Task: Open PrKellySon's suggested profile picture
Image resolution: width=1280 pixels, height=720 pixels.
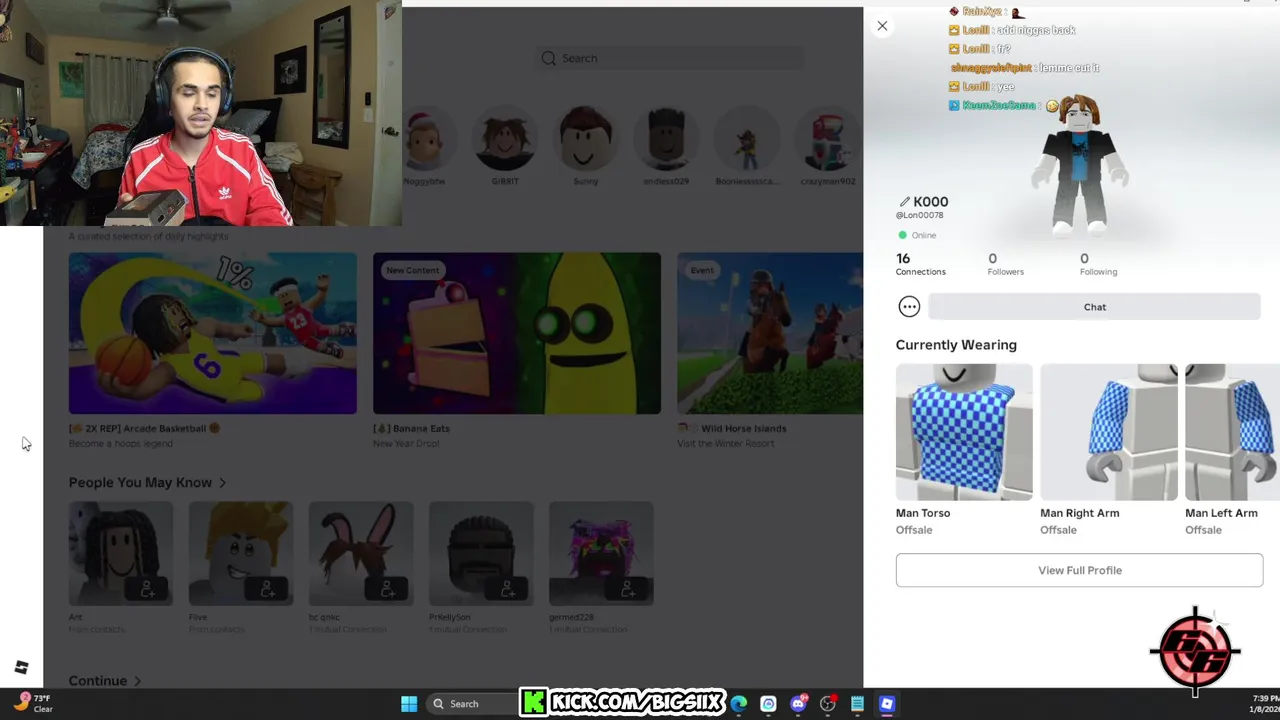Action: coord(481,553)
